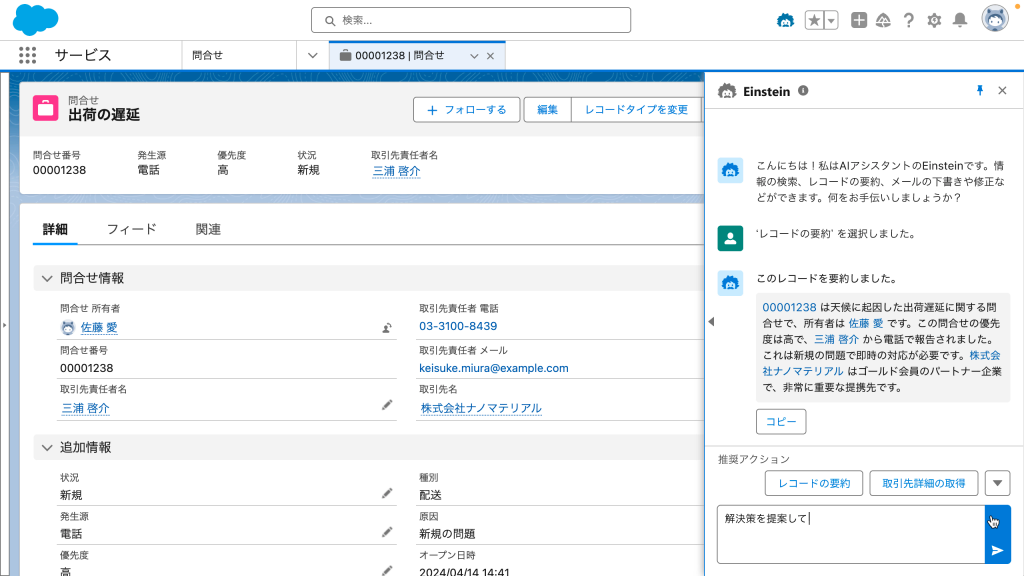Click the 佐藤 愛 owner avatar icon
Screen dimensions: 1024x576
tap(68, 327)
